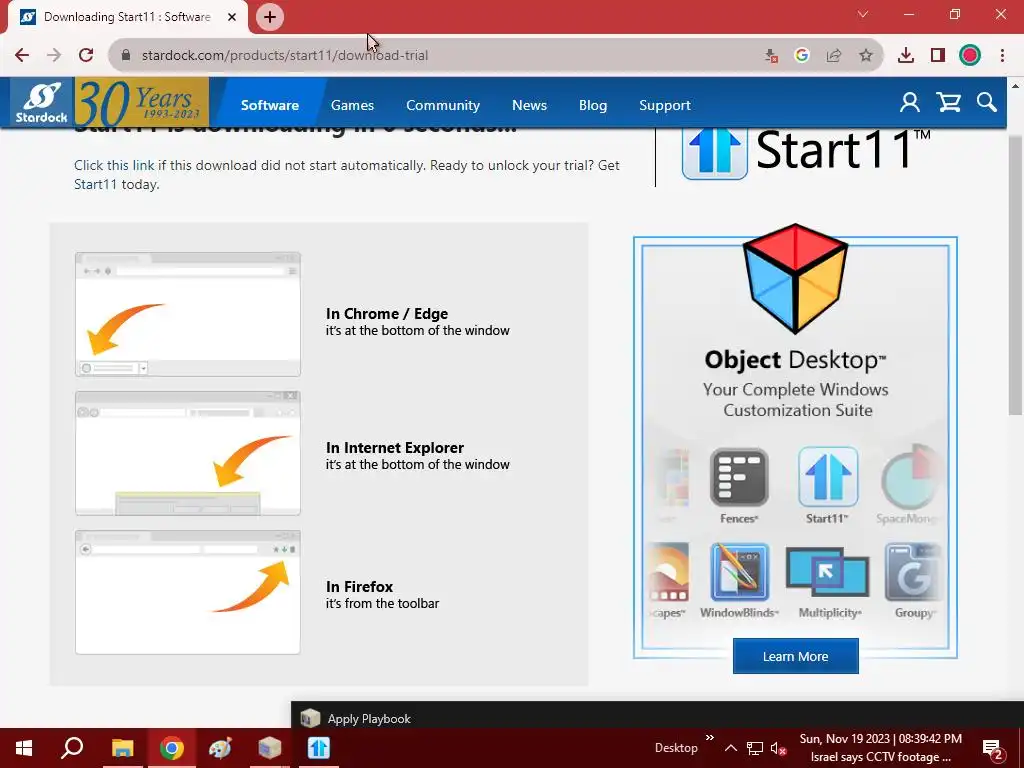1024x768 pixels.
Task: Click the browser back arrow
Action: (22, 56)
